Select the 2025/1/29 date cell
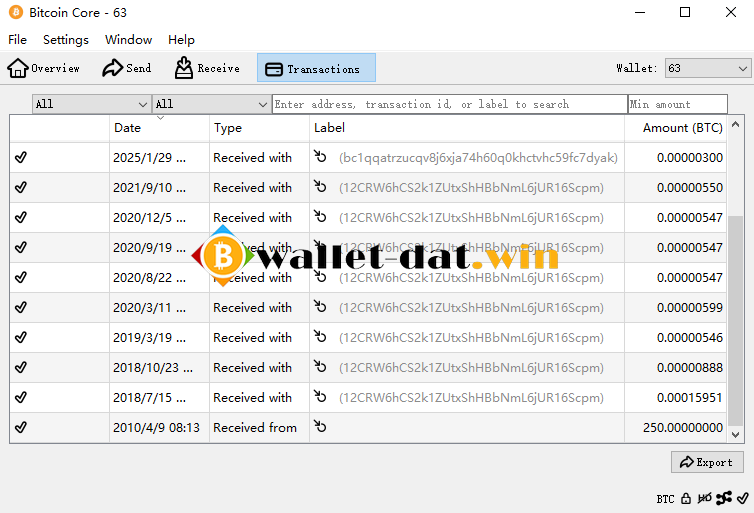The width and height of the screenshot is (754, 513). (159, 158)
